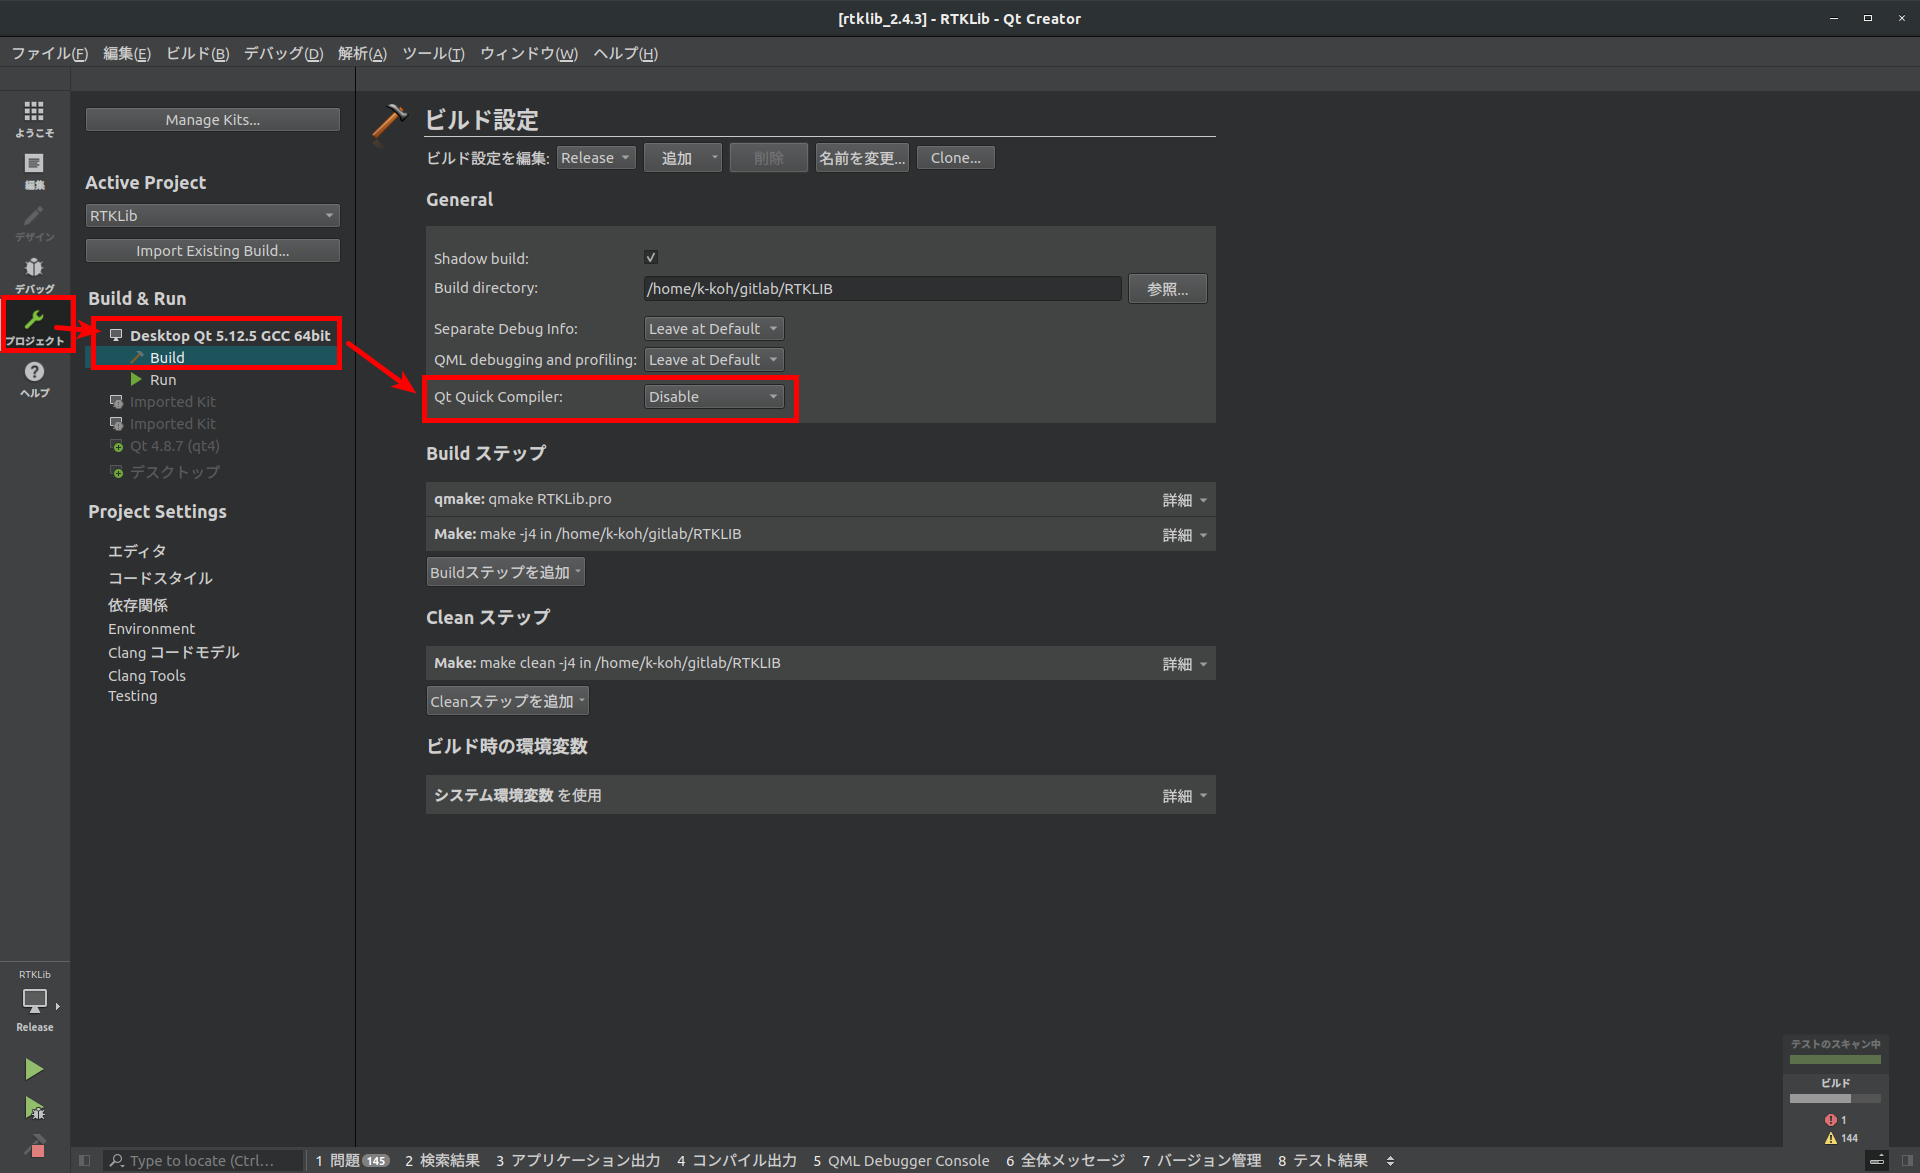Enable the Qt Quick Compiler dropdown
The image size is (1920, 1173).
coord(712,396)
